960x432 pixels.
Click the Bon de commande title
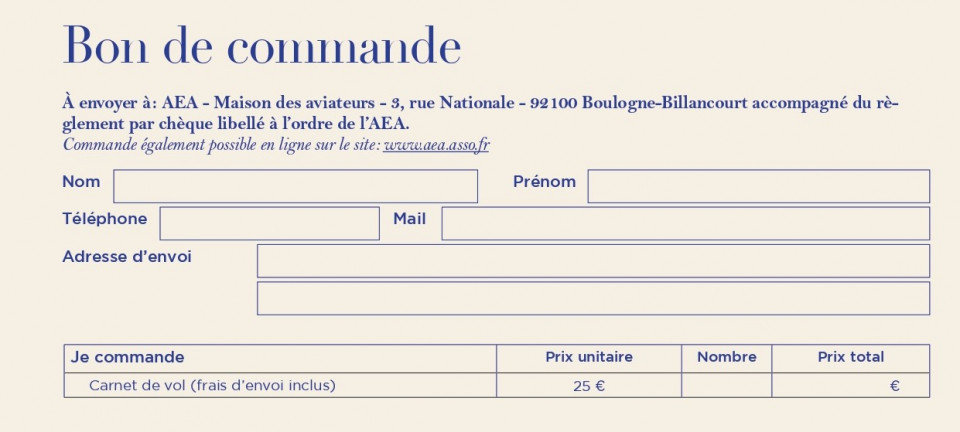point(261,46)
